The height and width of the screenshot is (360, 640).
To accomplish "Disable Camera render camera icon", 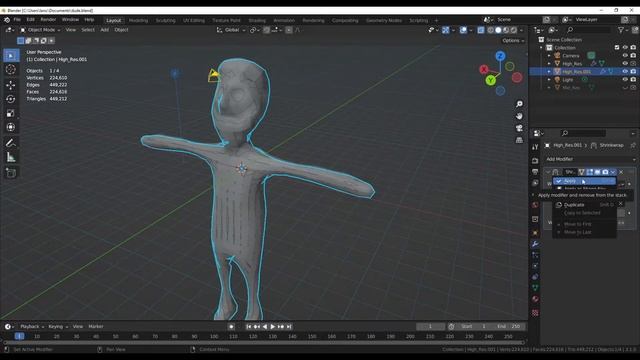I will tap(633, 56).
